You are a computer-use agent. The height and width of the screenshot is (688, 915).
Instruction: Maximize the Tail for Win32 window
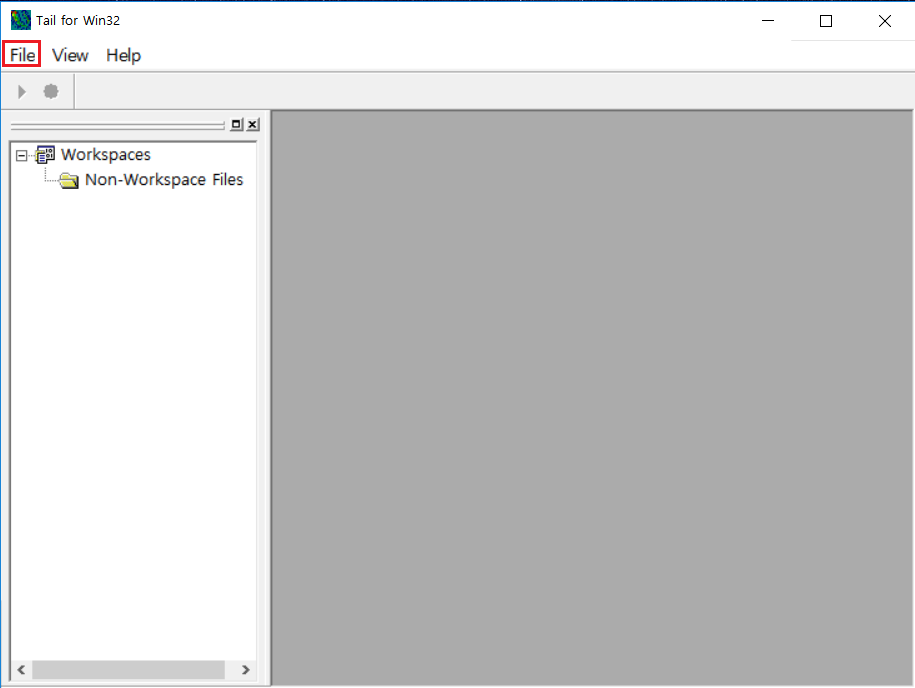[x=826, y=21]
